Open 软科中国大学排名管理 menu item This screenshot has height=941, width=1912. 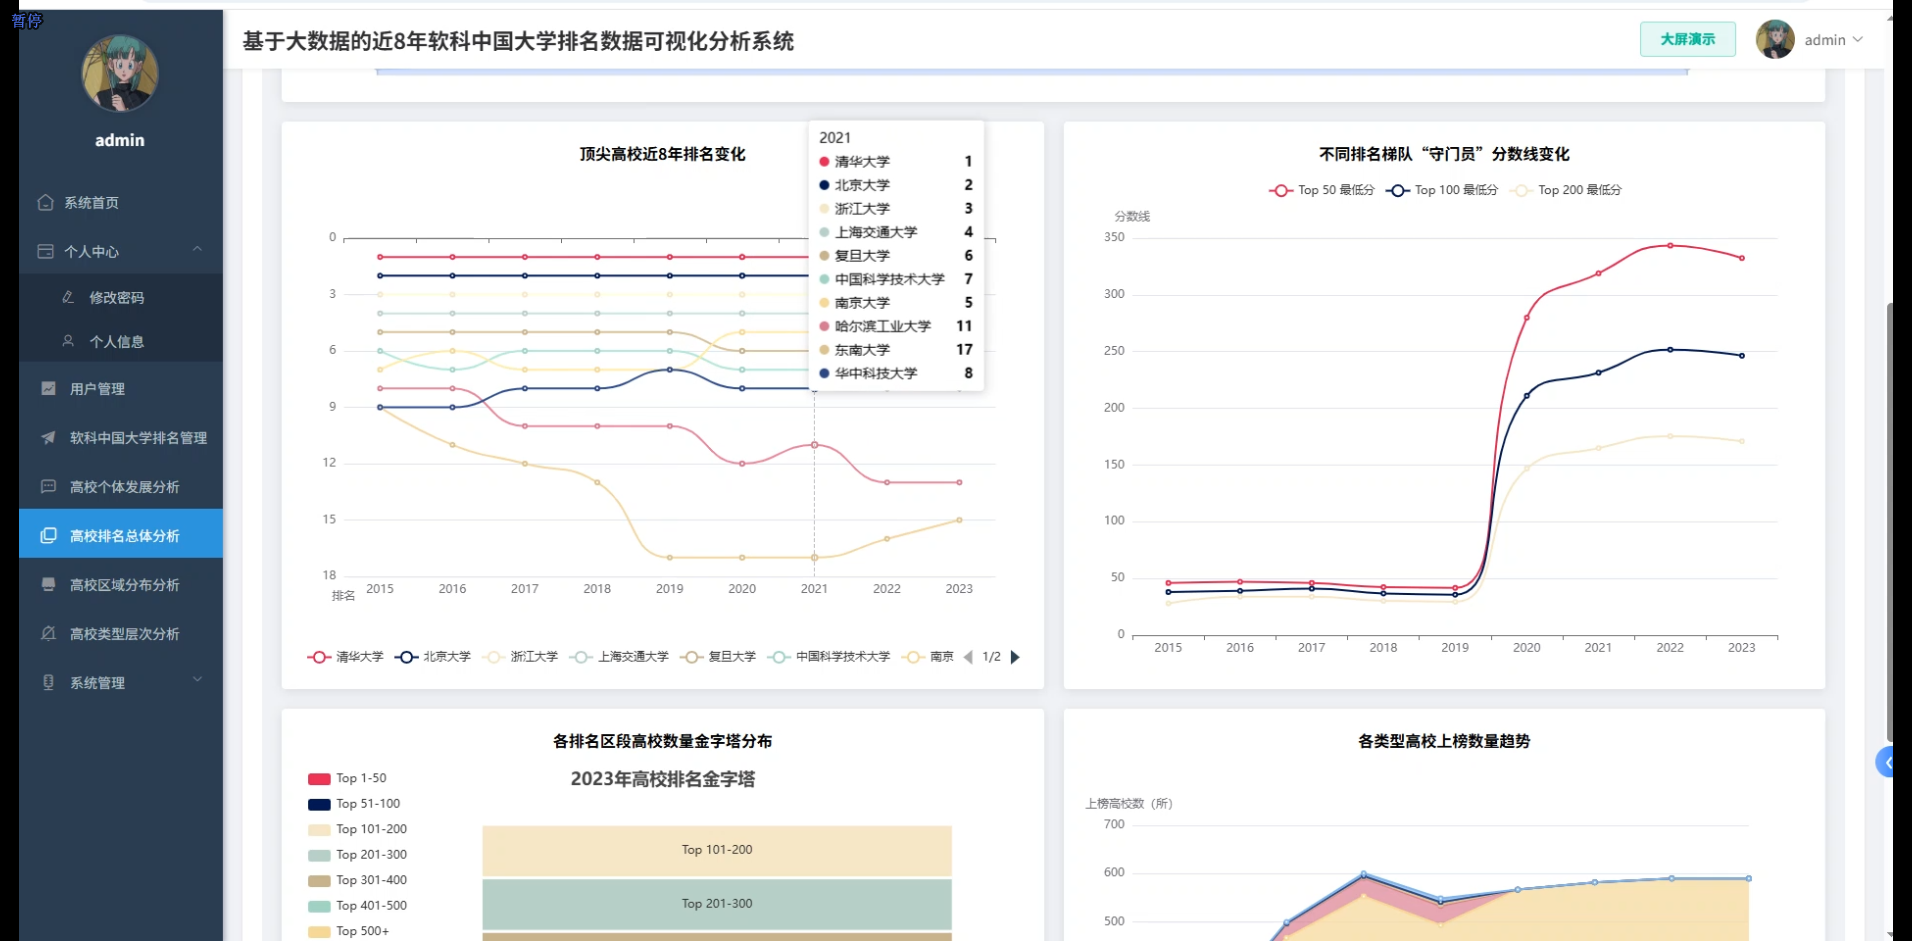(x=121, y=437)
